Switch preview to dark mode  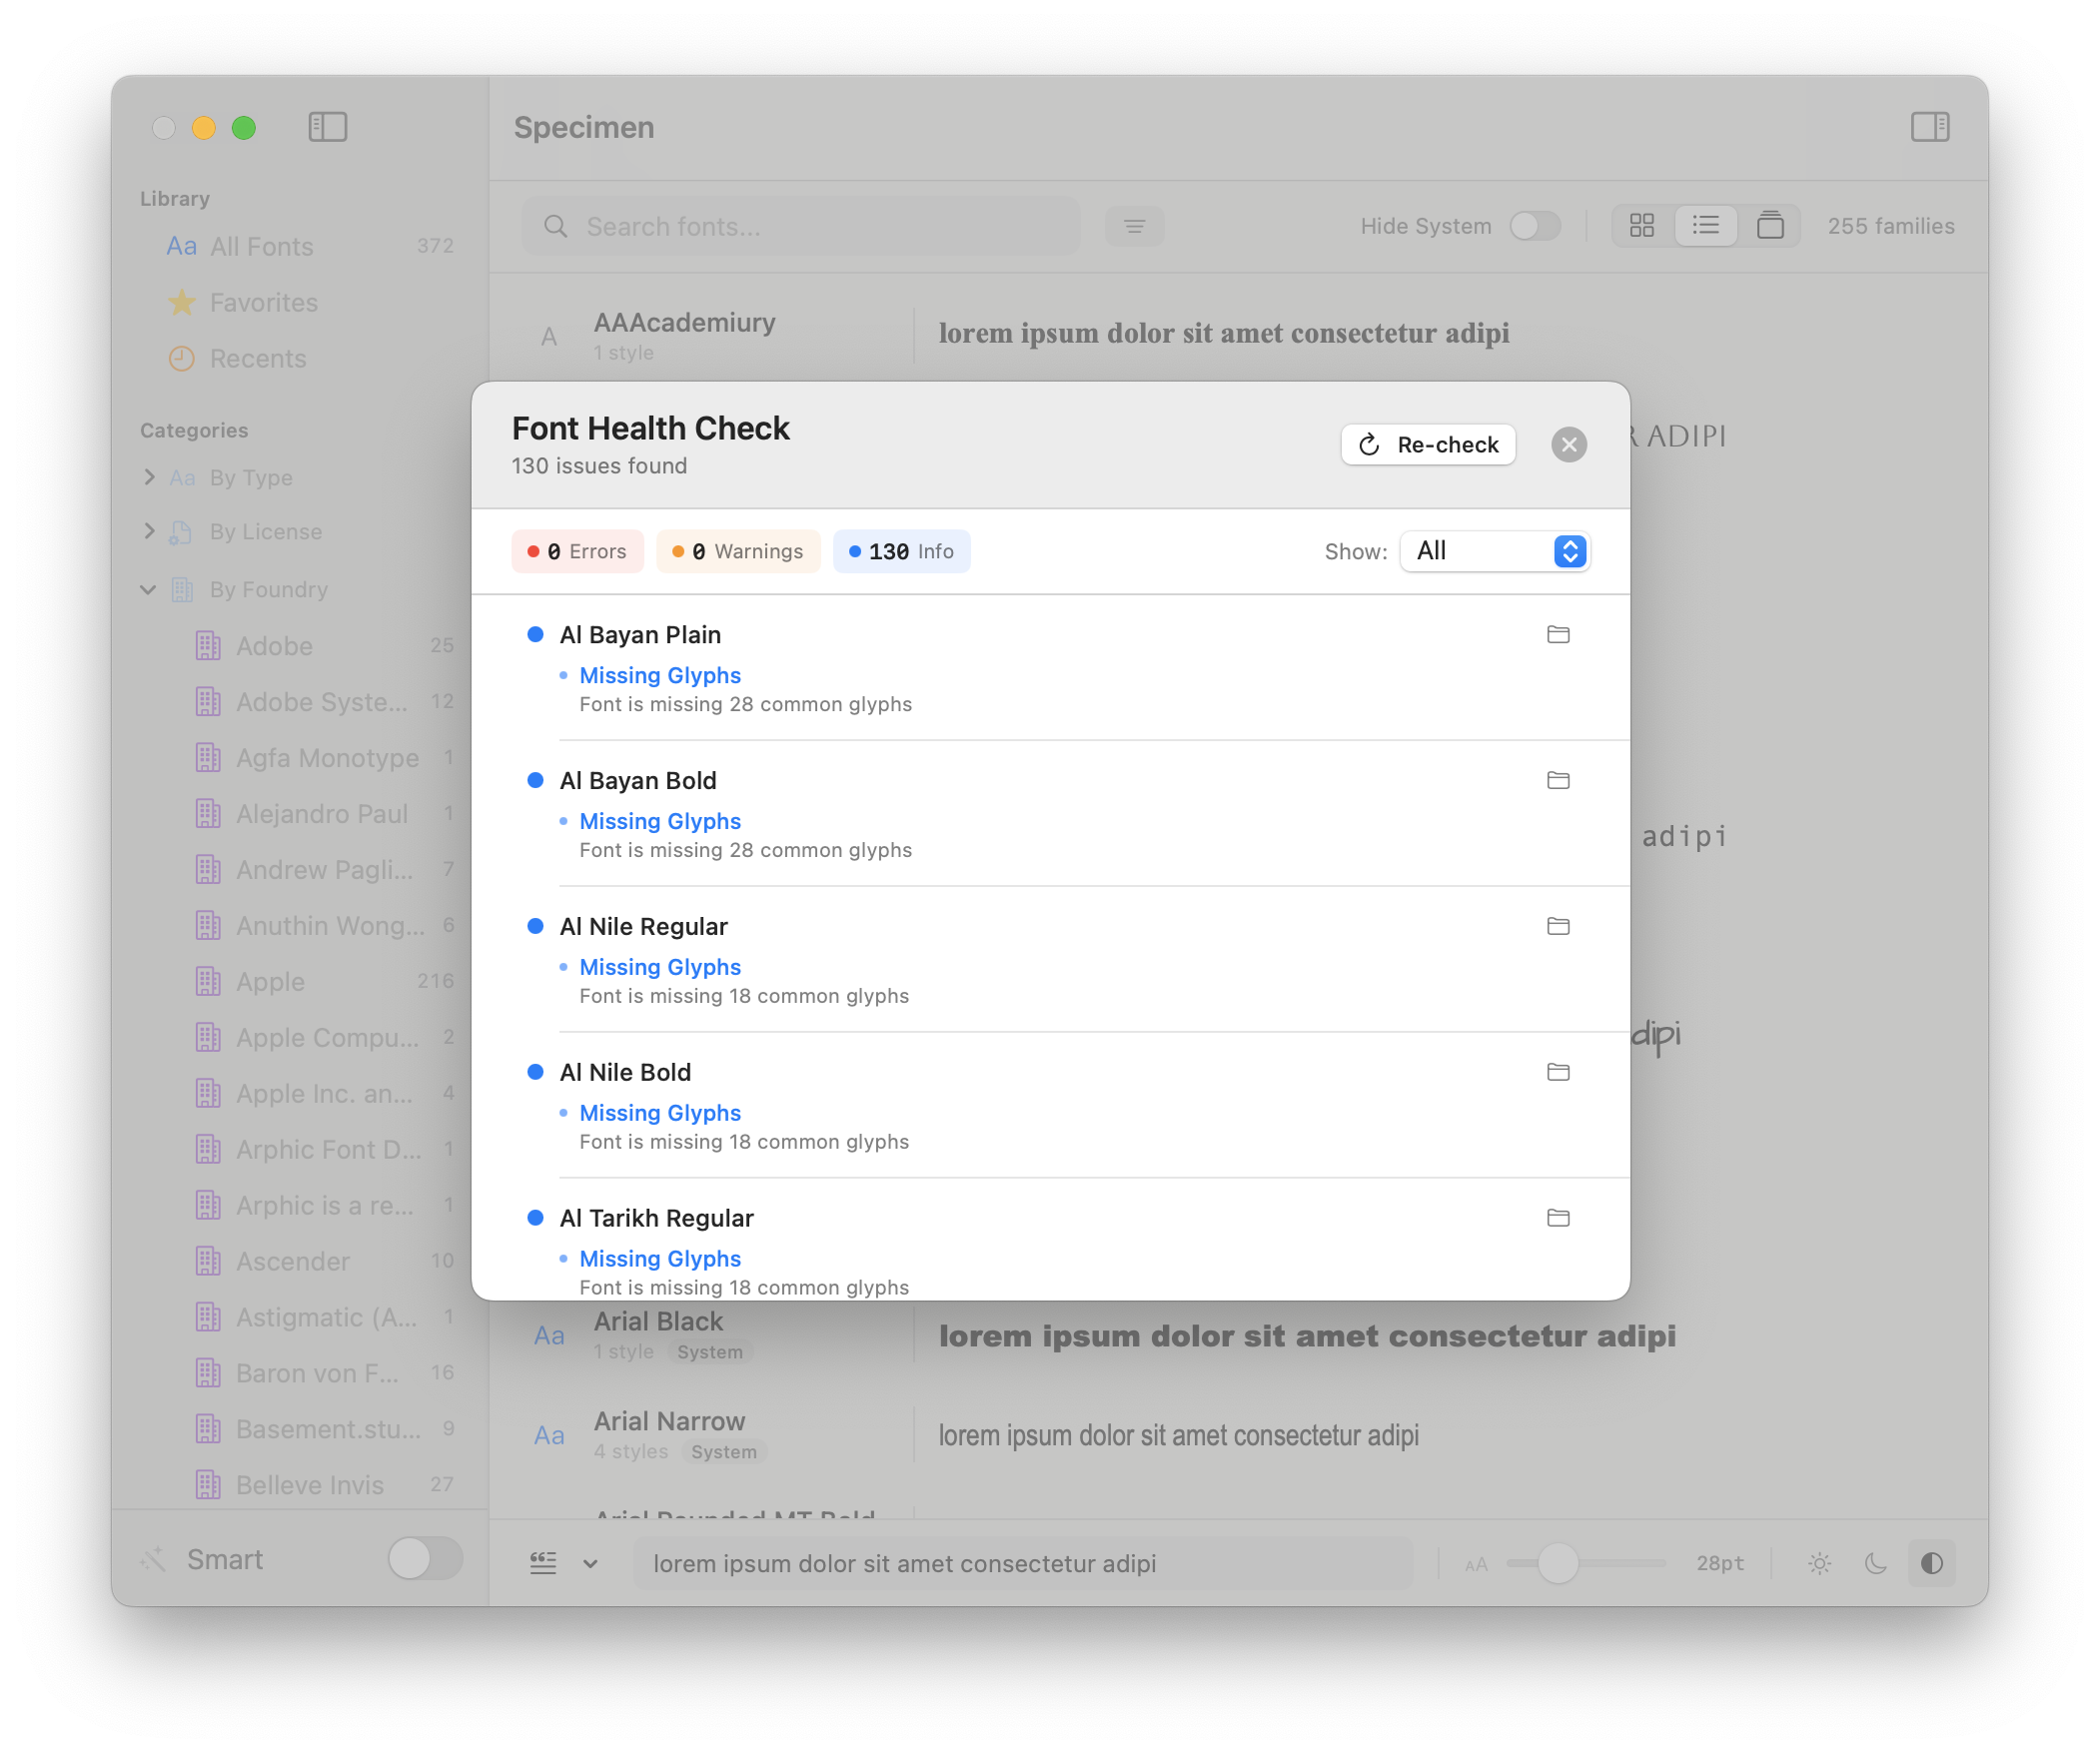pos(1875,1563)
